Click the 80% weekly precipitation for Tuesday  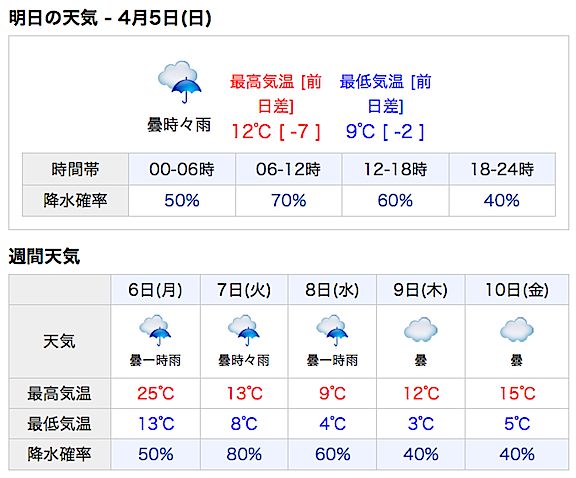pyautogui.click(x=244, y=454)
